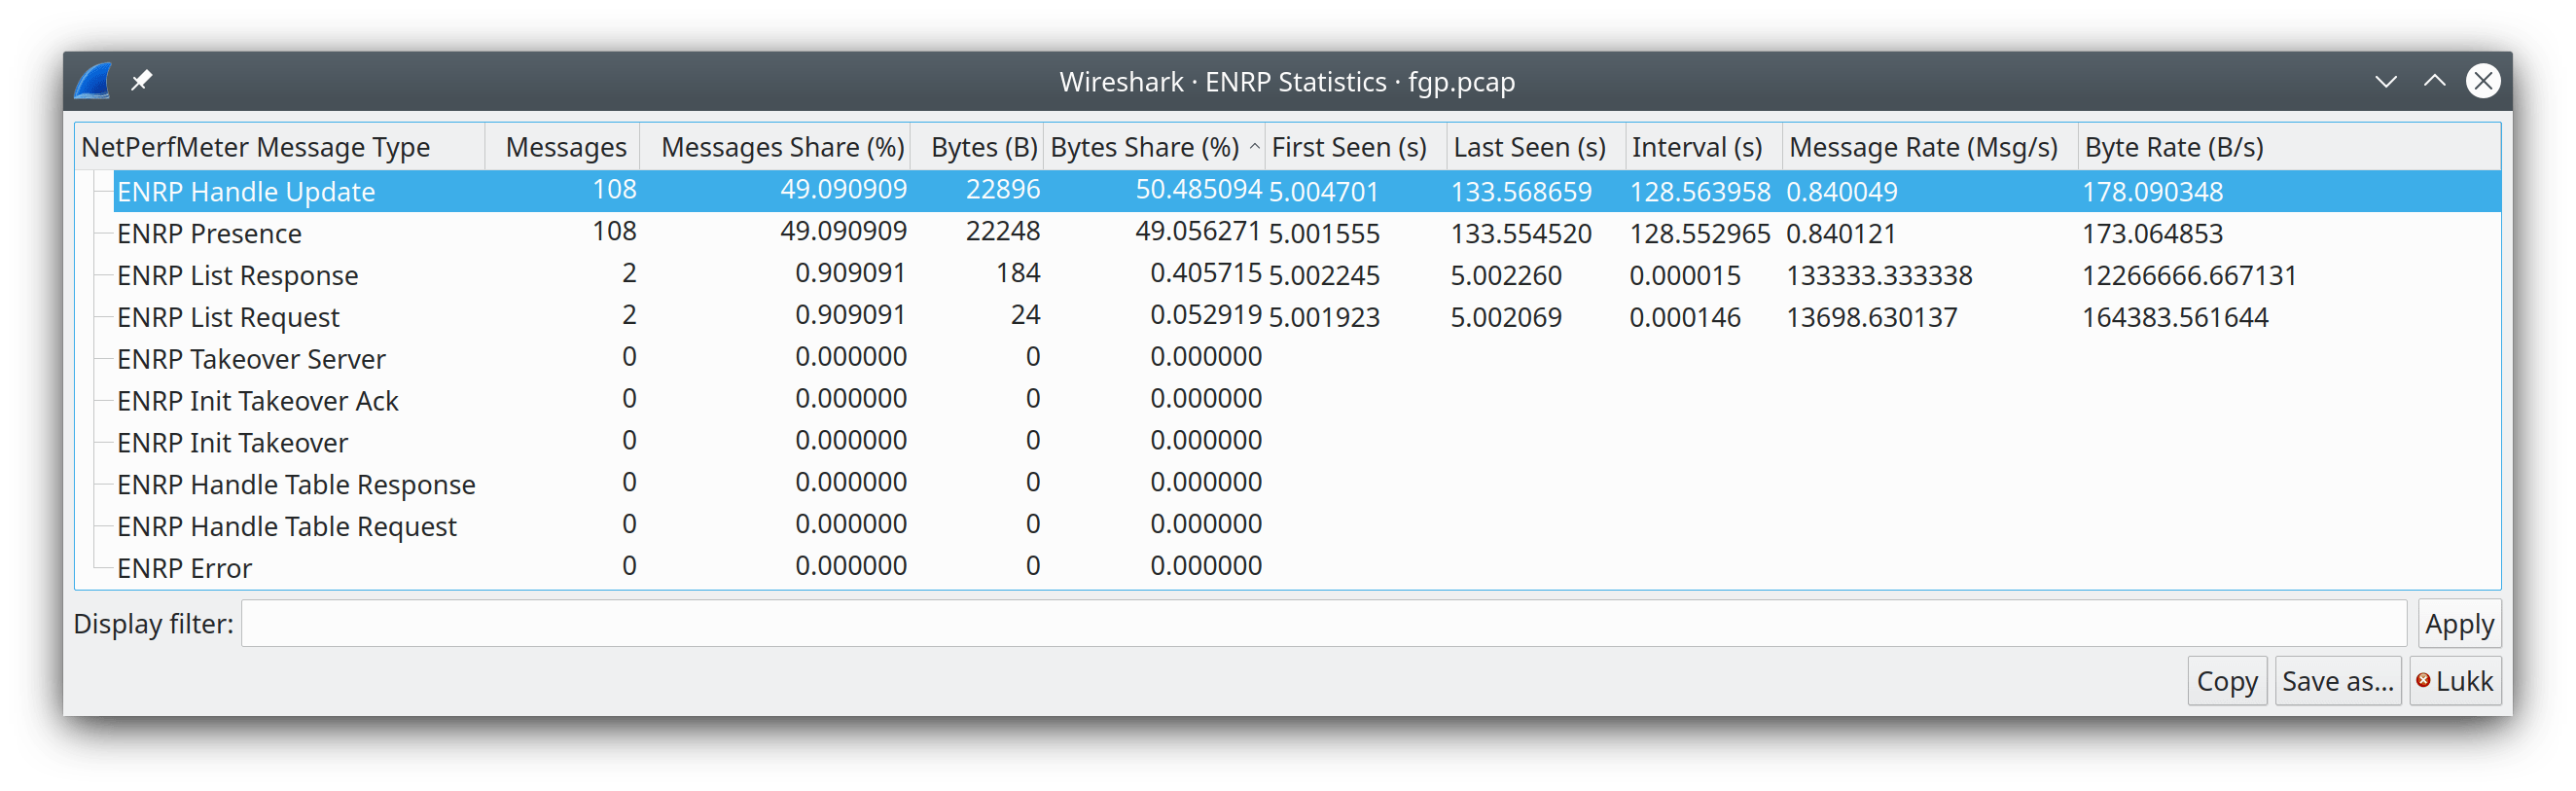Click the Wireshark shark fin icon

pyautogui.click(x=93, y=81)
